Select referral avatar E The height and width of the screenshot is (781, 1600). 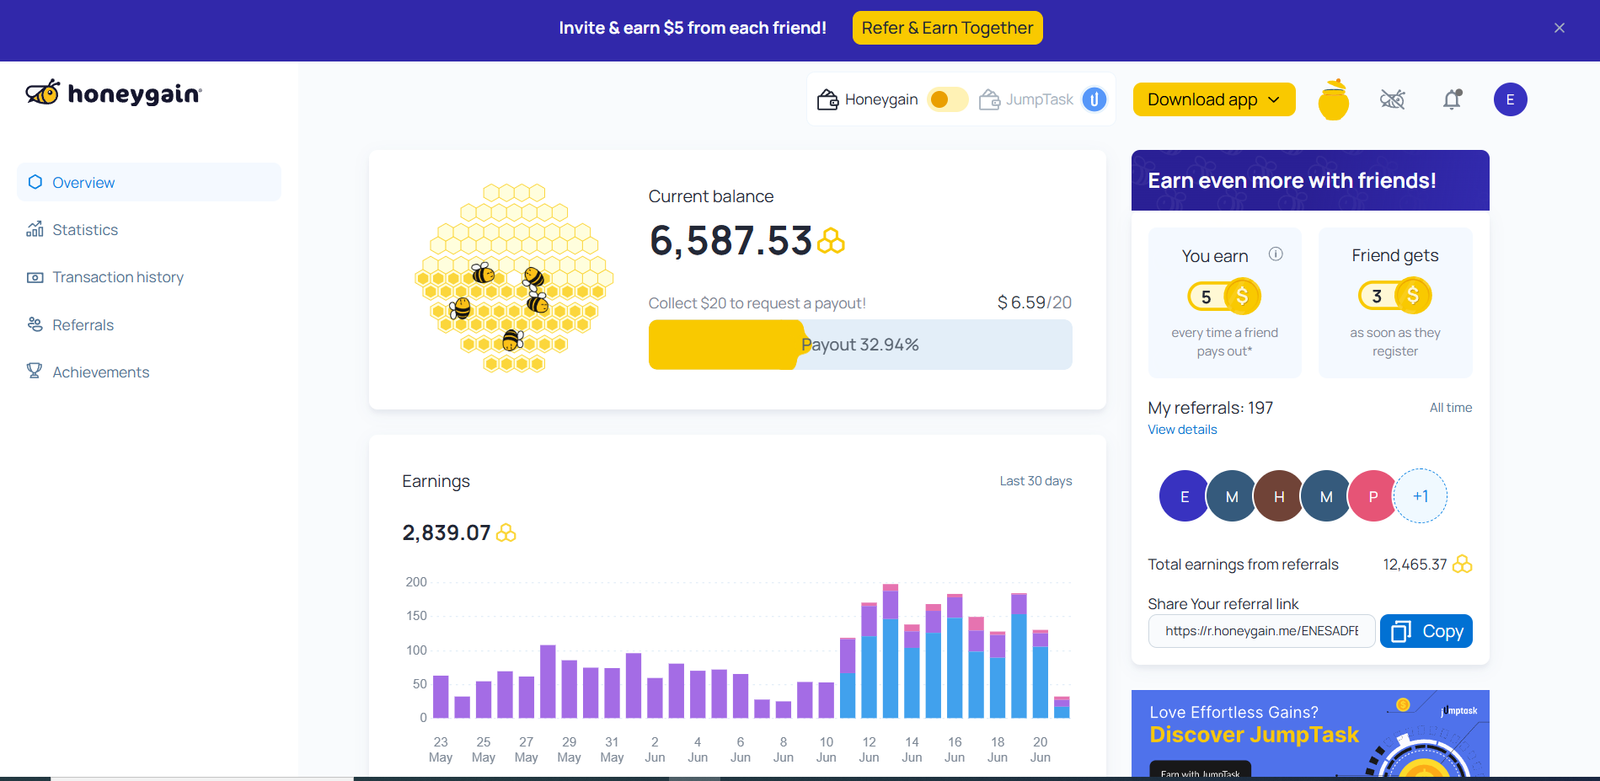click(1185, 496)
